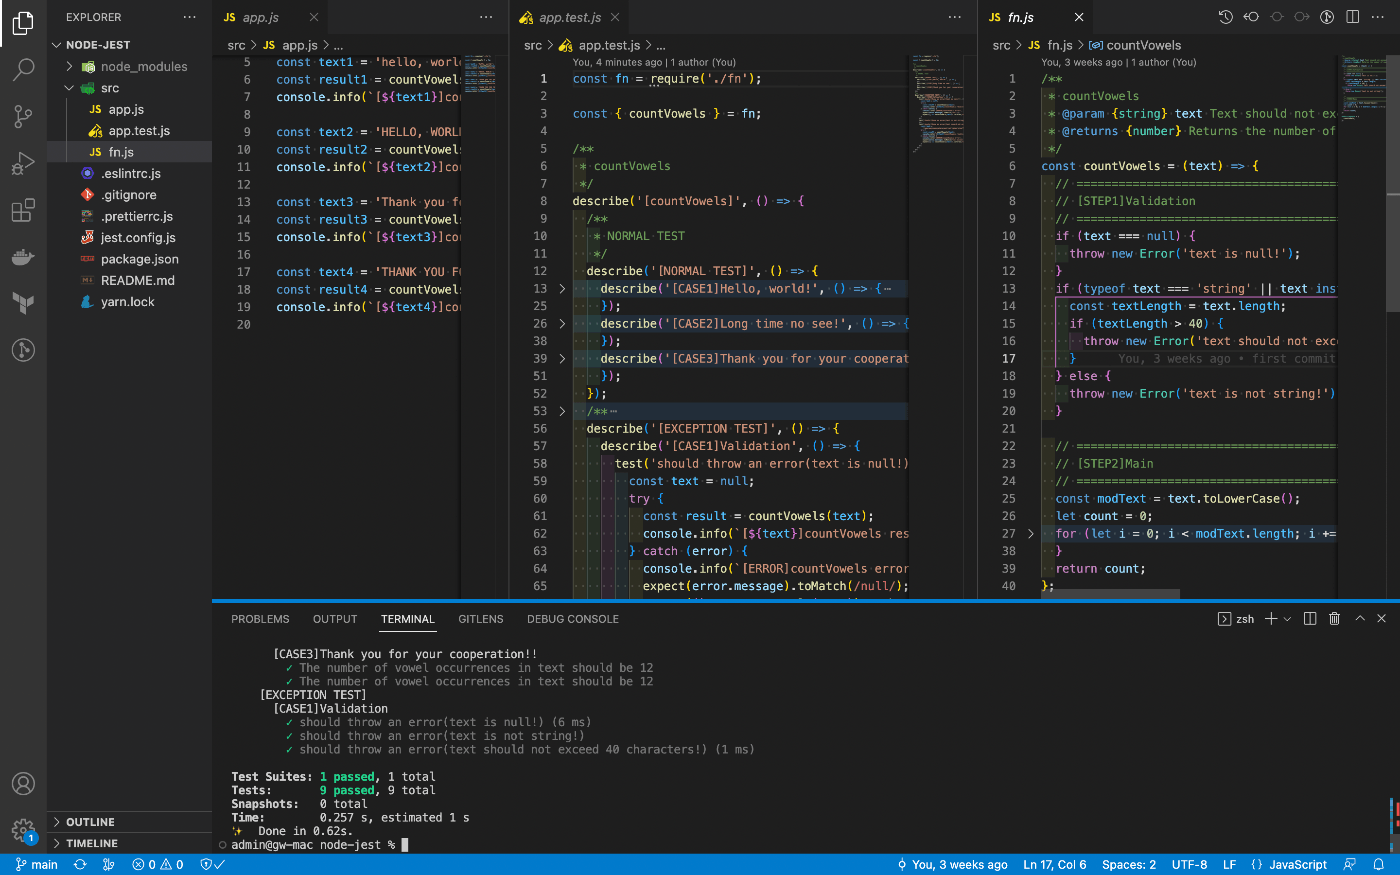Close the app.test.js tab

(615, 17)
